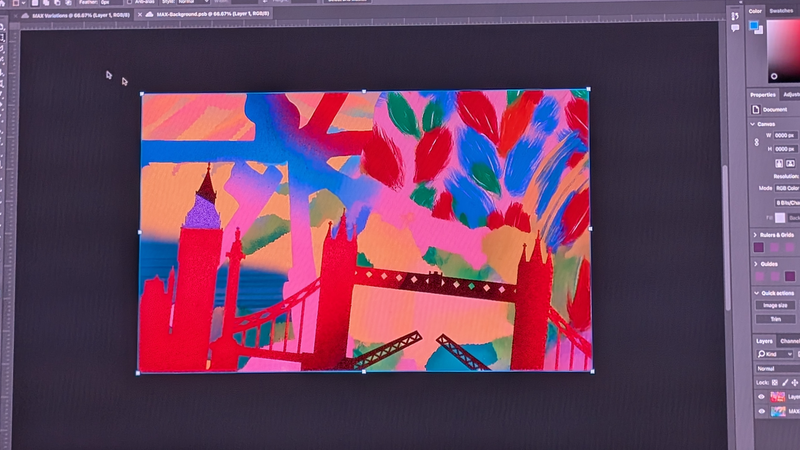The image size is (800, 450).
Task: Close the MAX Variations tab
Action: (15, 16)
